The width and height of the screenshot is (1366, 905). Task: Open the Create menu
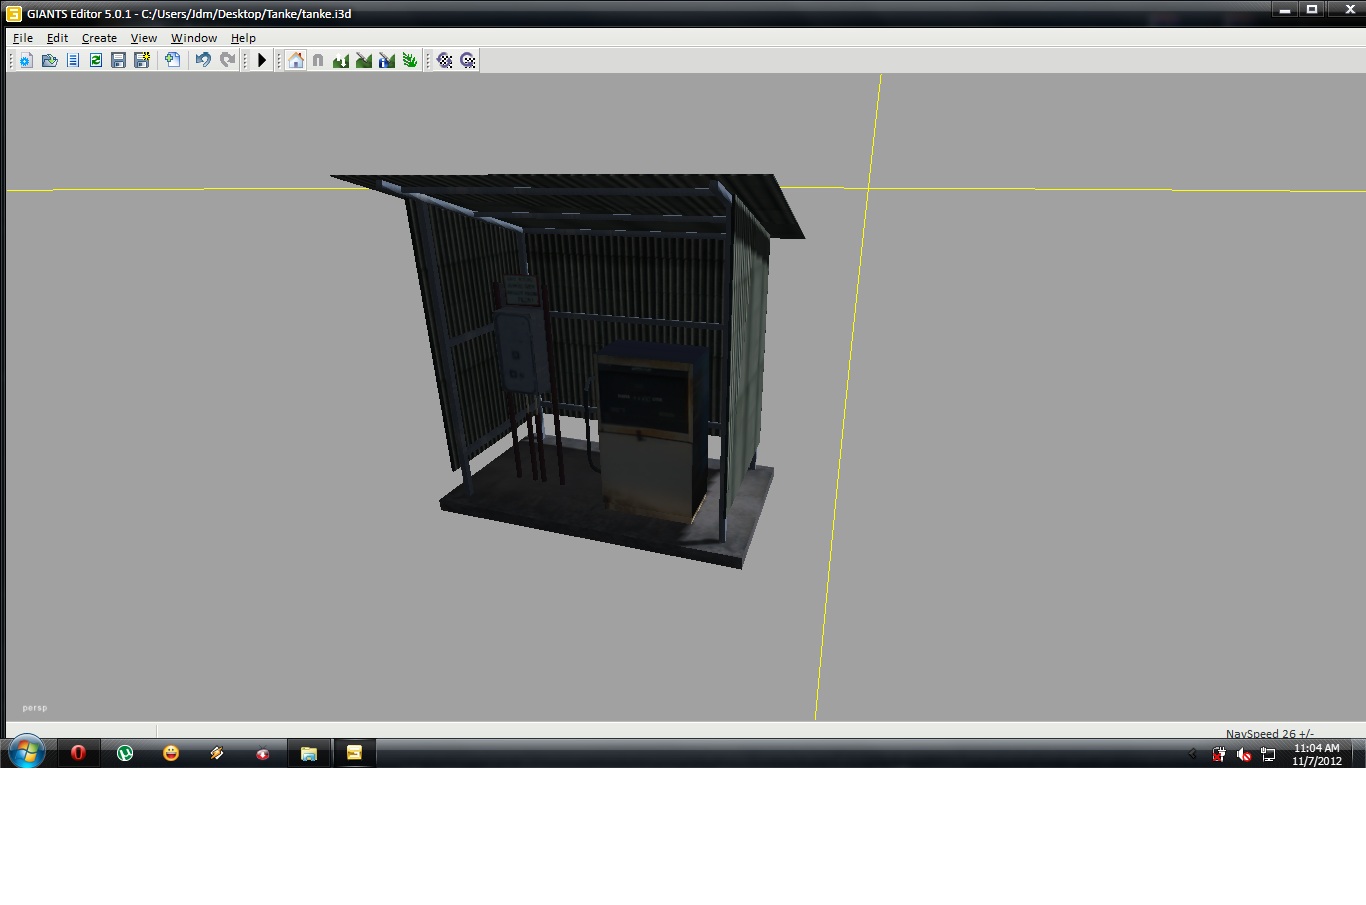99,38
